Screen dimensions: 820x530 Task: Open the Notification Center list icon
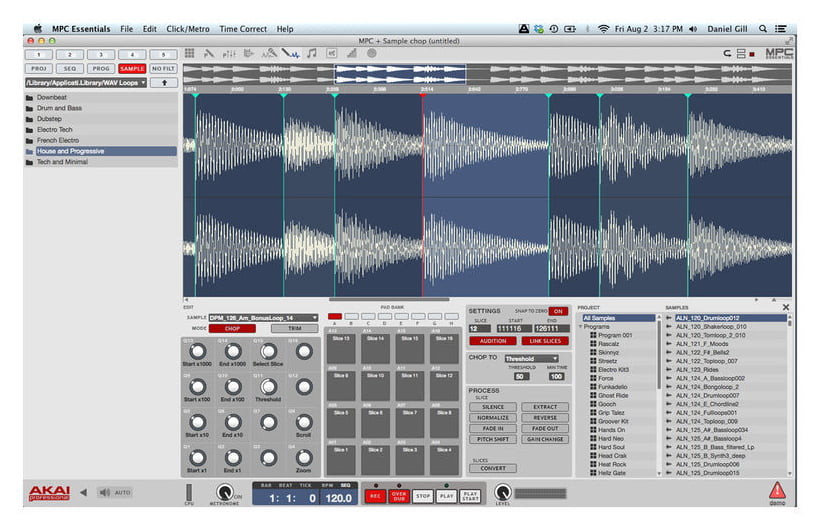[781, 29]
